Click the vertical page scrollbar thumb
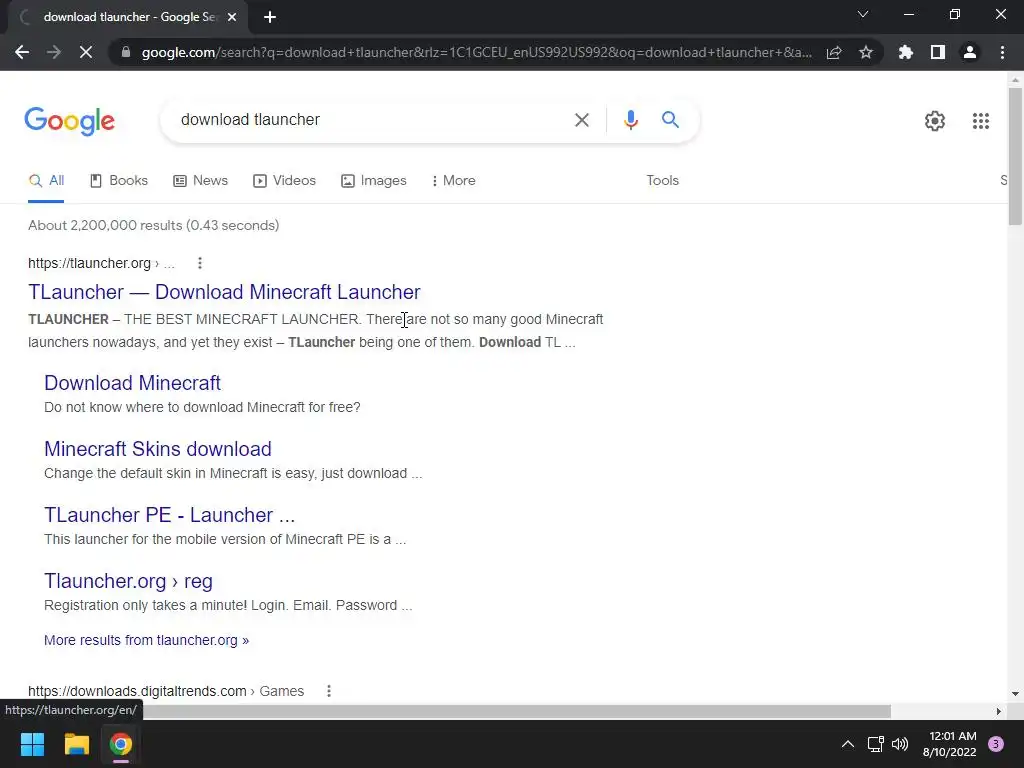This screenshot has height=768, width=1024. tap(1015, 157)
